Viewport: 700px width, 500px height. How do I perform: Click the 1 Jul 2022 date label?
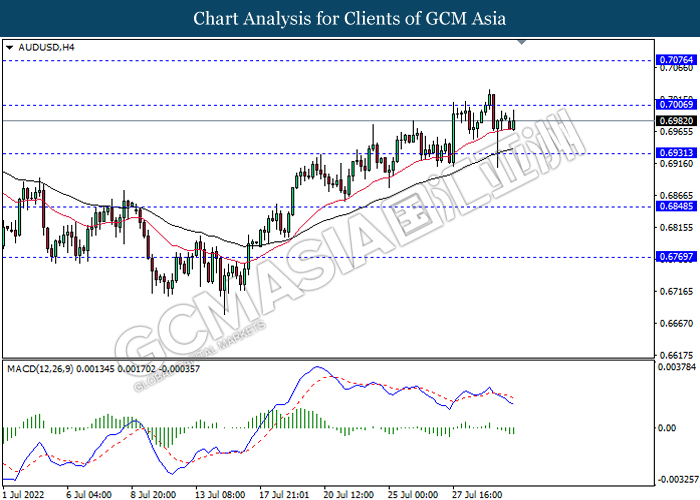point(24,495)
